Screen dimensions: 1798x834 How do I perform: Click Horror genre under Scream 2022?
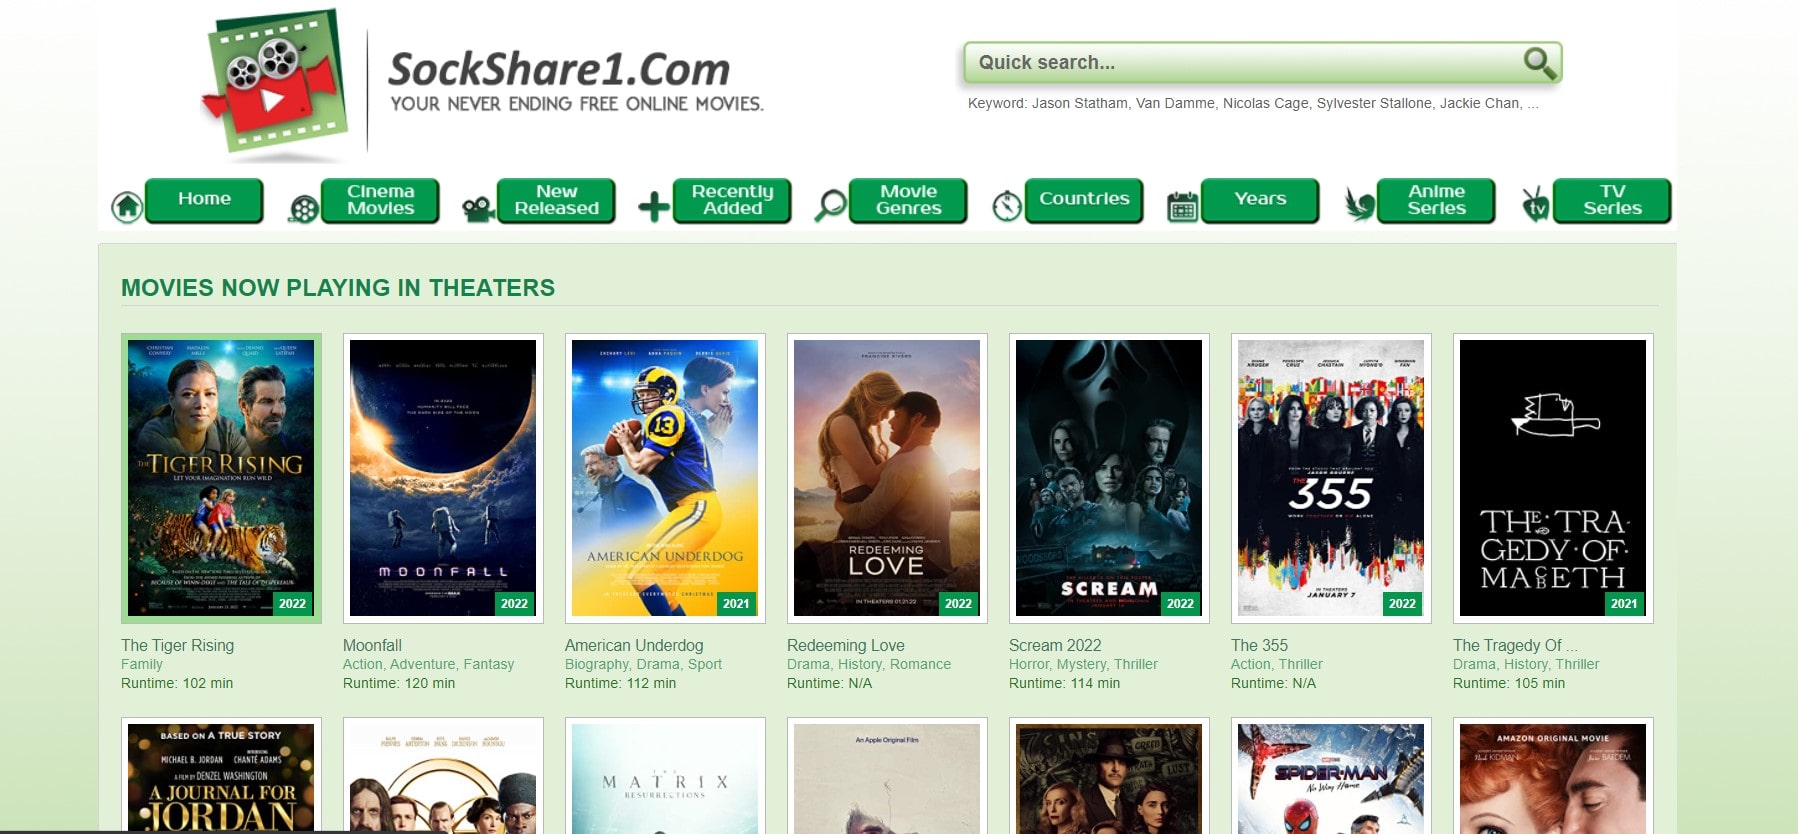1030,664
